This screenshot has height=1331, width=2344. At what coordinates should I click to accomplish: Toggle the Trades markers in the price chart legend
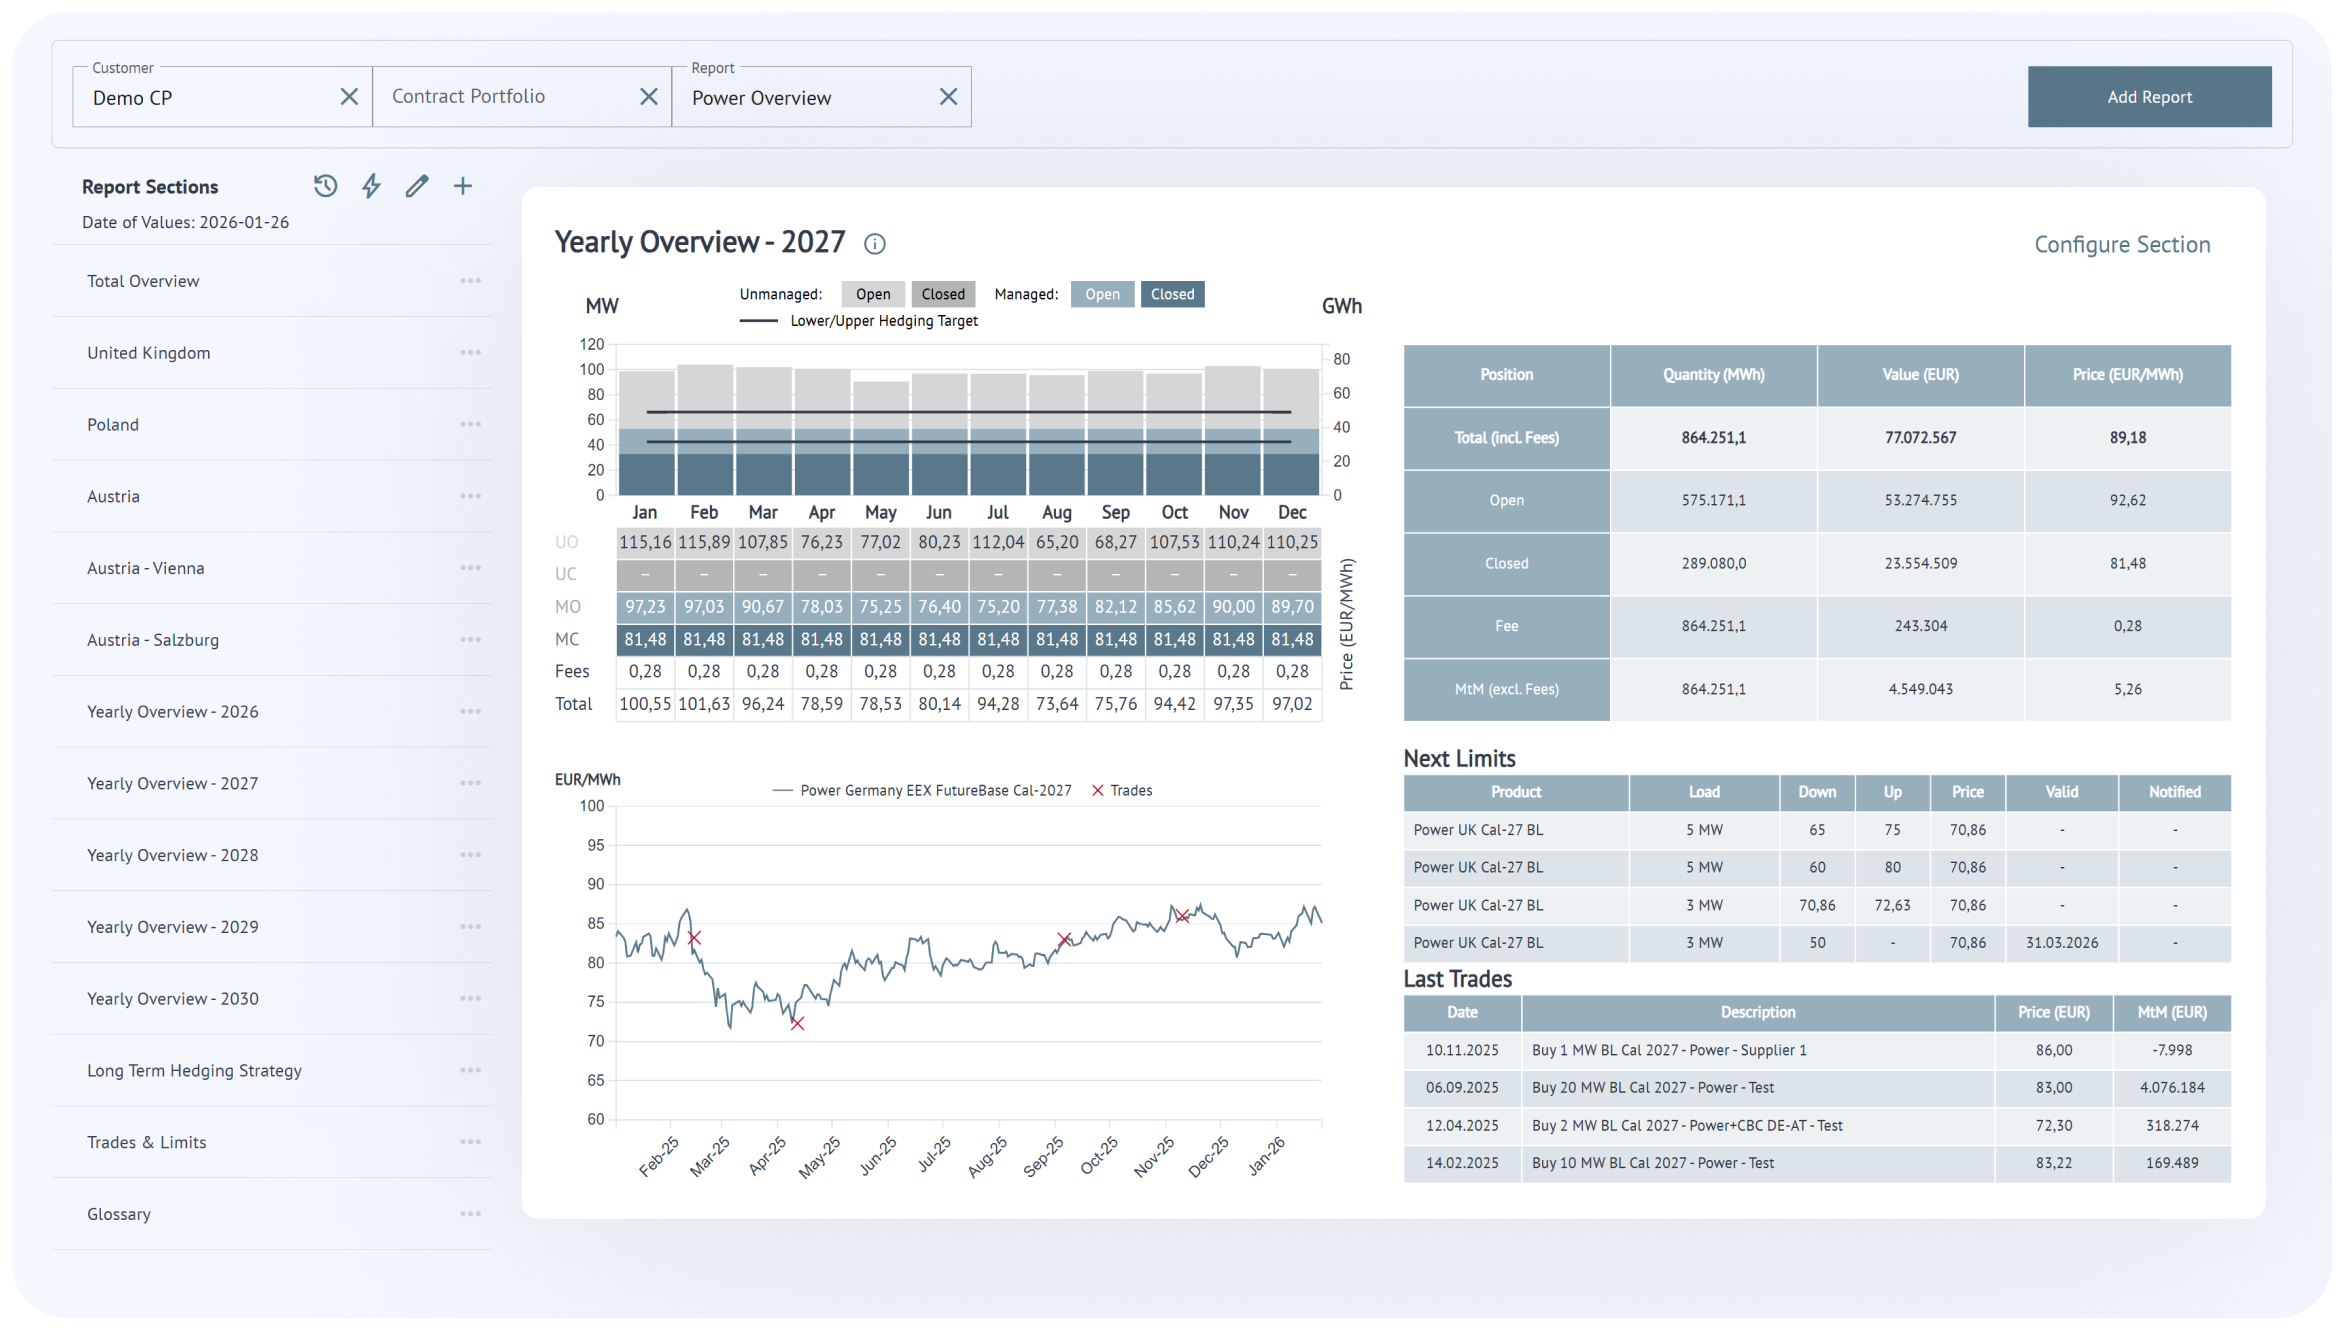coord(1122,790)
